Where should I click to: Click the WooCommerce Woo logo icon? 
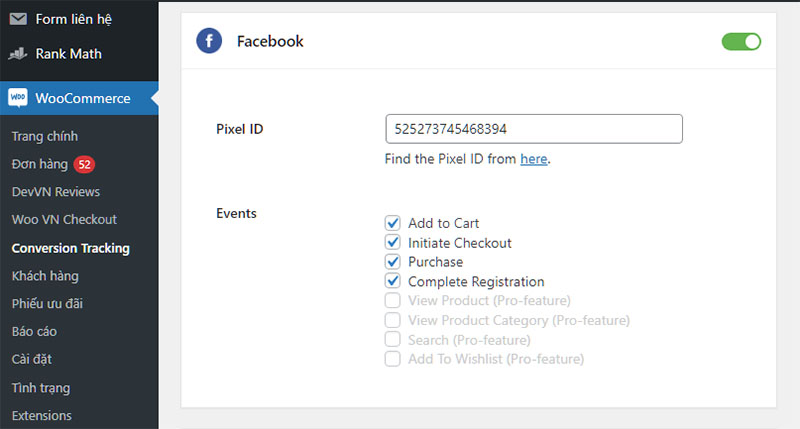click(x=18, y=97)
